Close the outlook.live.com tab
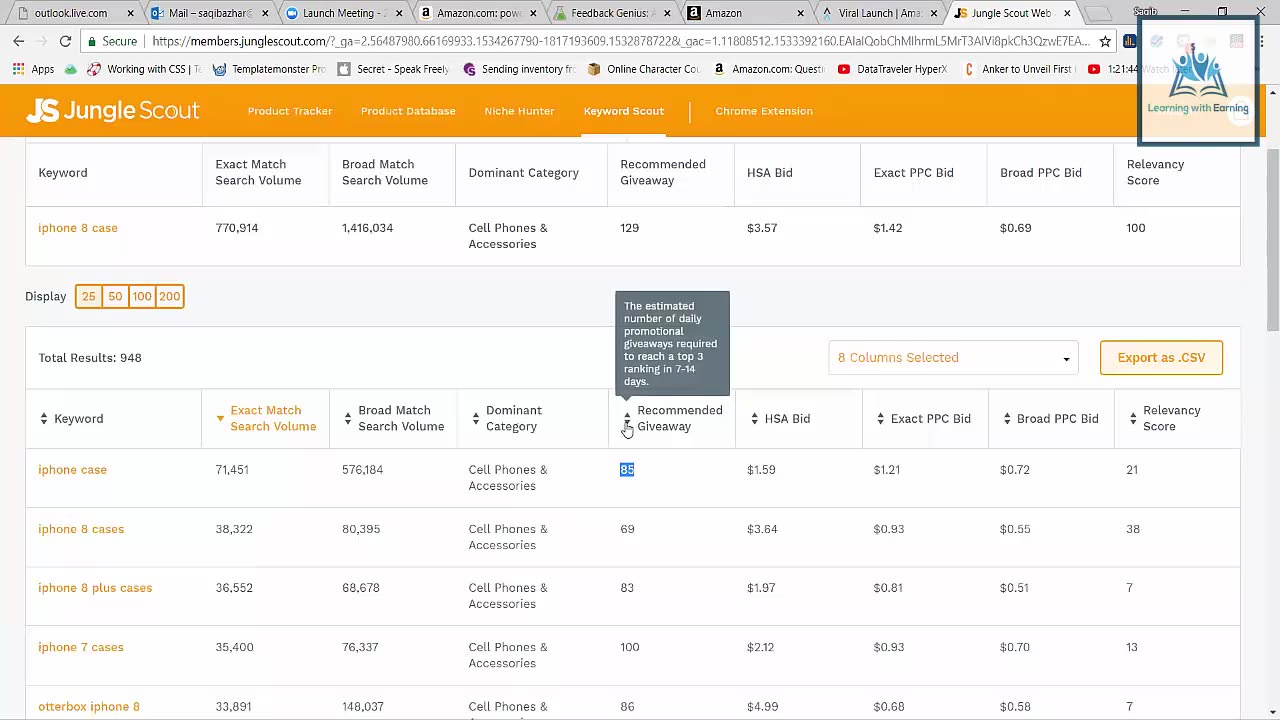This screenshot has height=720, width=1280. [130, 13]
